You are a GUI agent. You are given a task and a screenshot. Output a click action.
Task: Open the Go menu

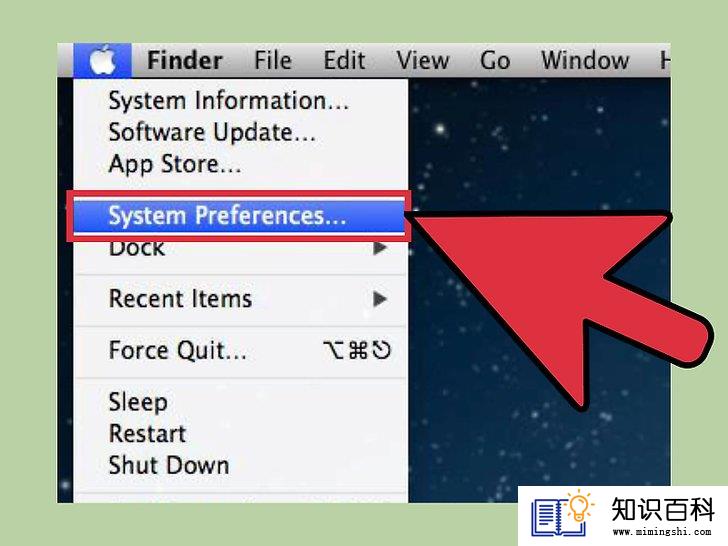pyautogui.click(x=495, y=60)
